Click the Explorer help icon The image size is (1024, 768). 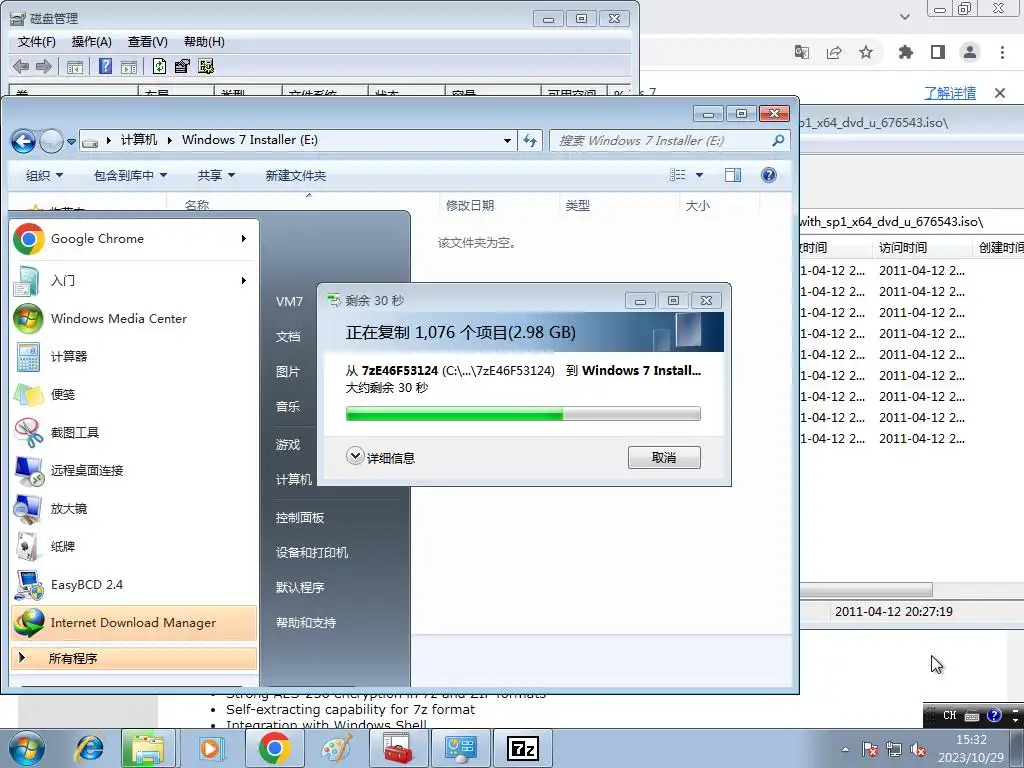pyautogui.click(x=769, y=175)
